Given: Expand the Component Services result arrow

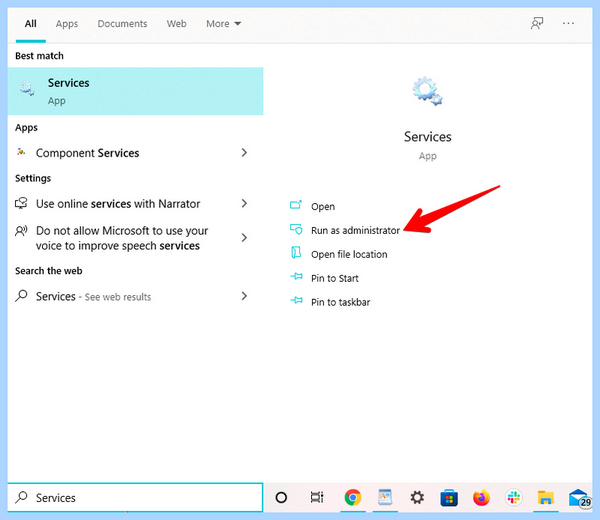Looking at the screenshot, I should (244, 153).
